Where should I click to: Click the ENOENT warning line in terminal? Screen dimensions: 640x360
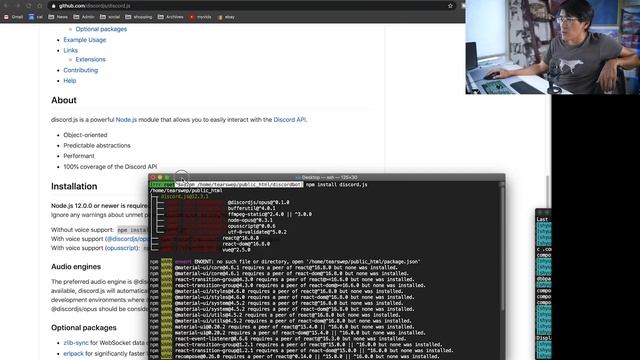click(x=285, y=262)
